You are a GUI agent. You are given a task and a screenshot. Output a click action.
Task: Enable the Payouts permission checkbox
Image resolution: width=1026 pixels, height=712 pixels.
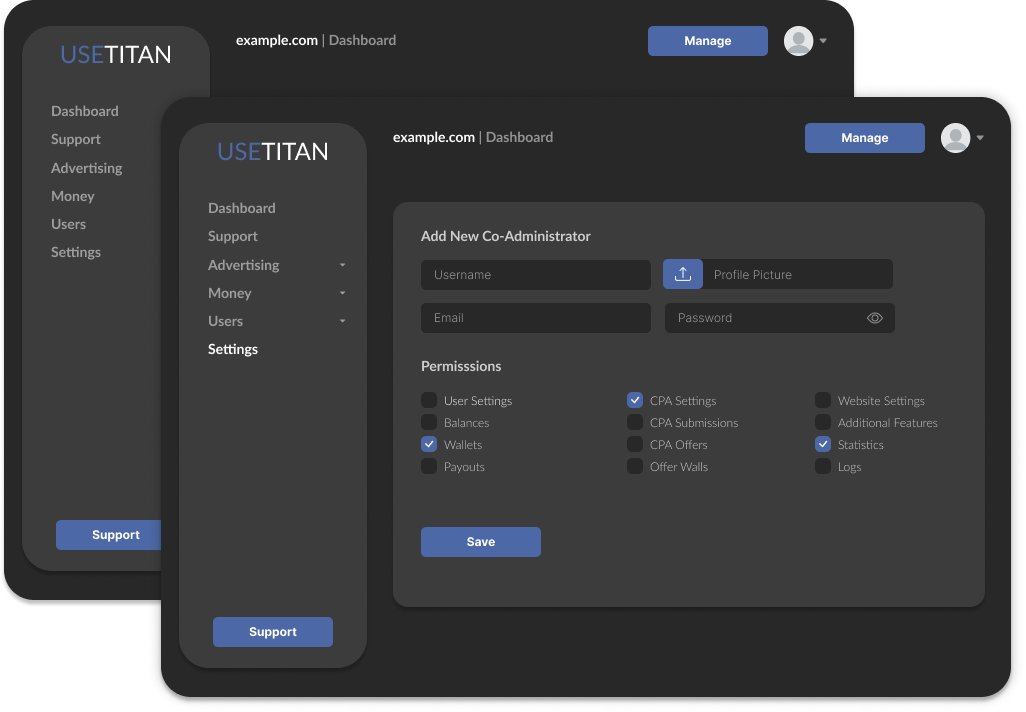tap(429, 467)
